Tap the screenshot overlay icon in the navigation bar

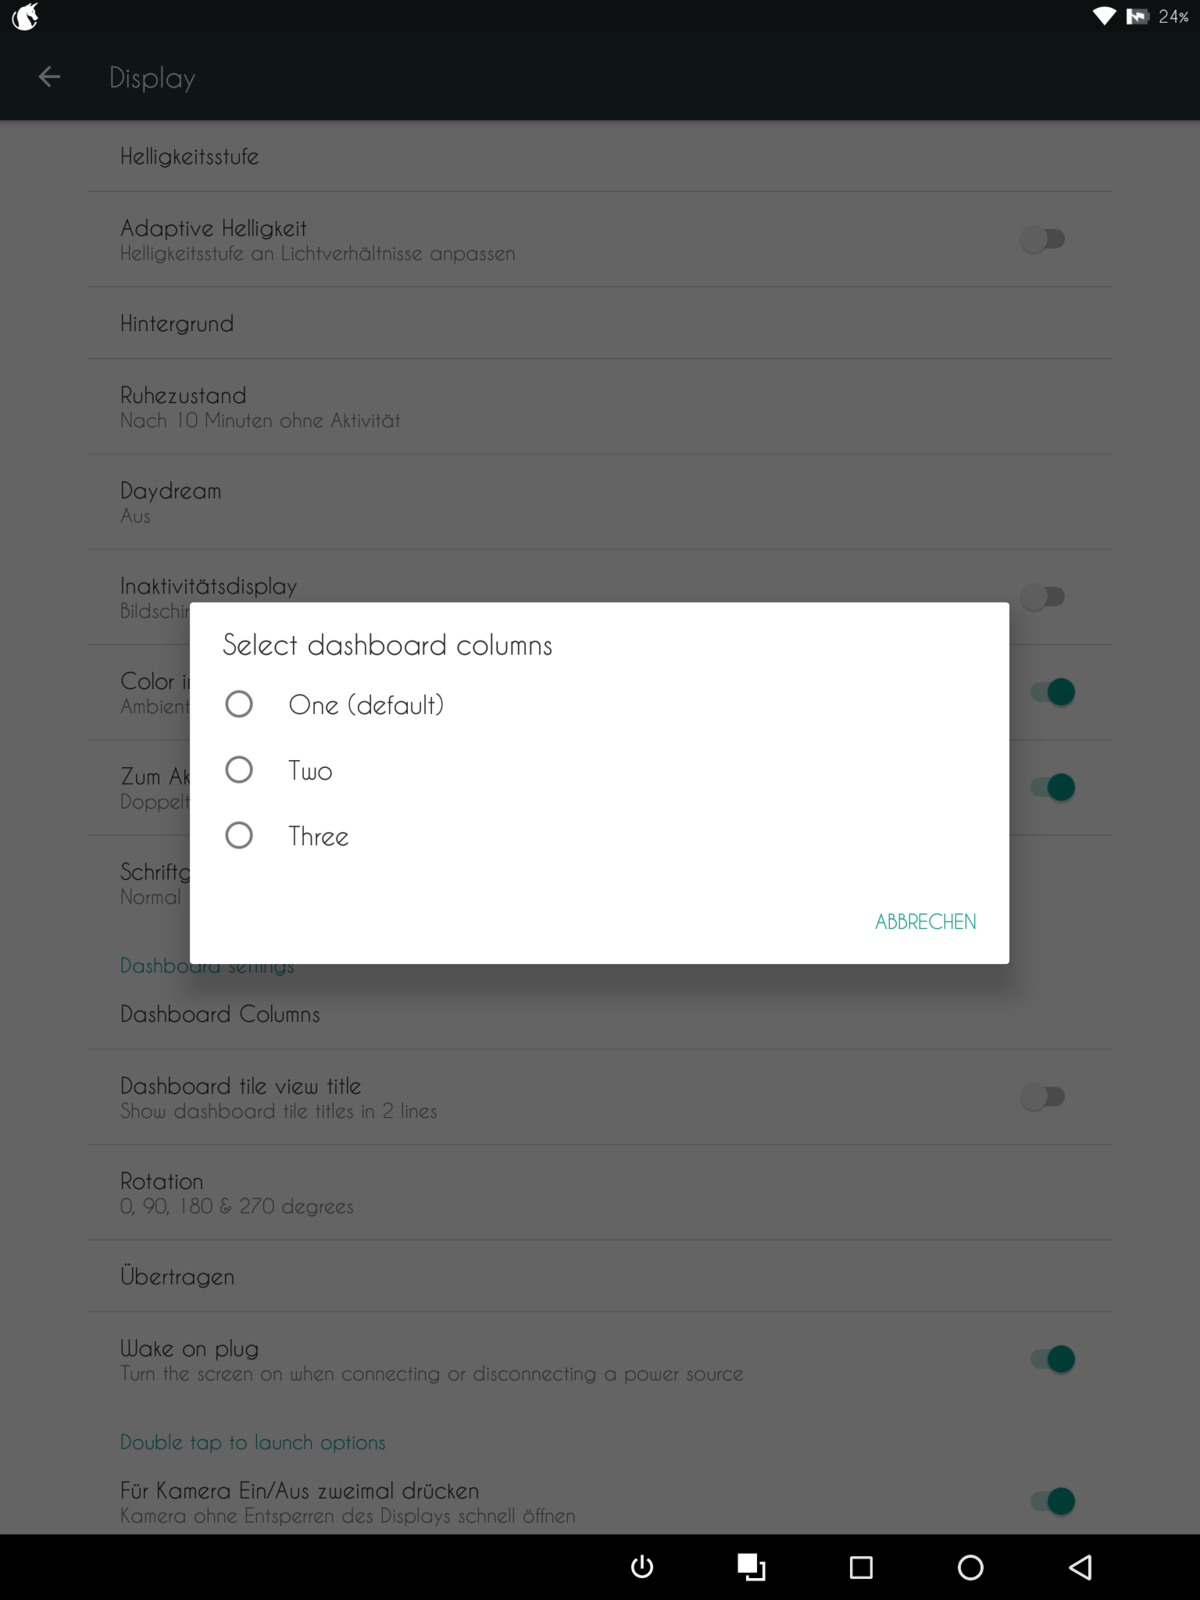point(751,1567)
